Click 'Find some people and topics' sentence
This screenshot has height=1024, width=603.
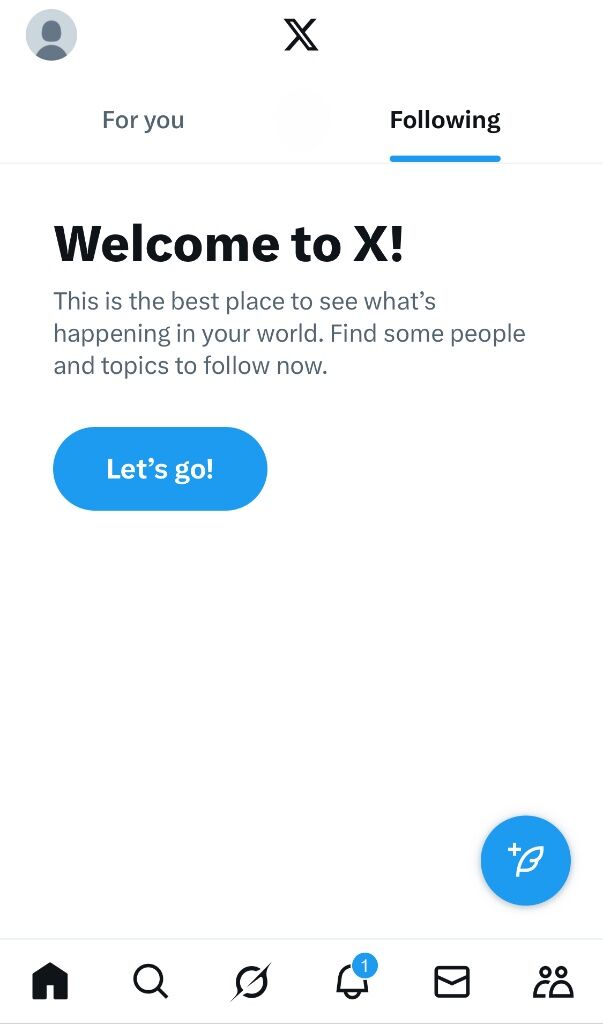(x=289, y=350)
